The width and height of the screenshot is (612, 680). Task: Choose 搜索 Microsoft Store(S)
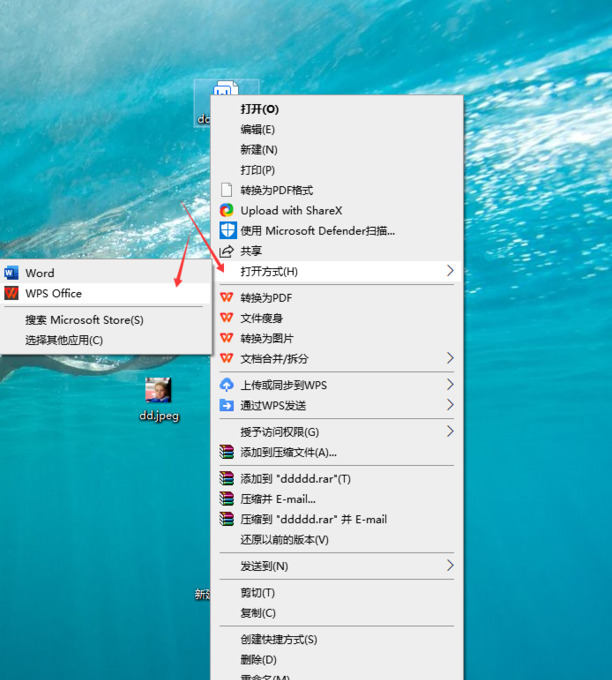point(106,320)
